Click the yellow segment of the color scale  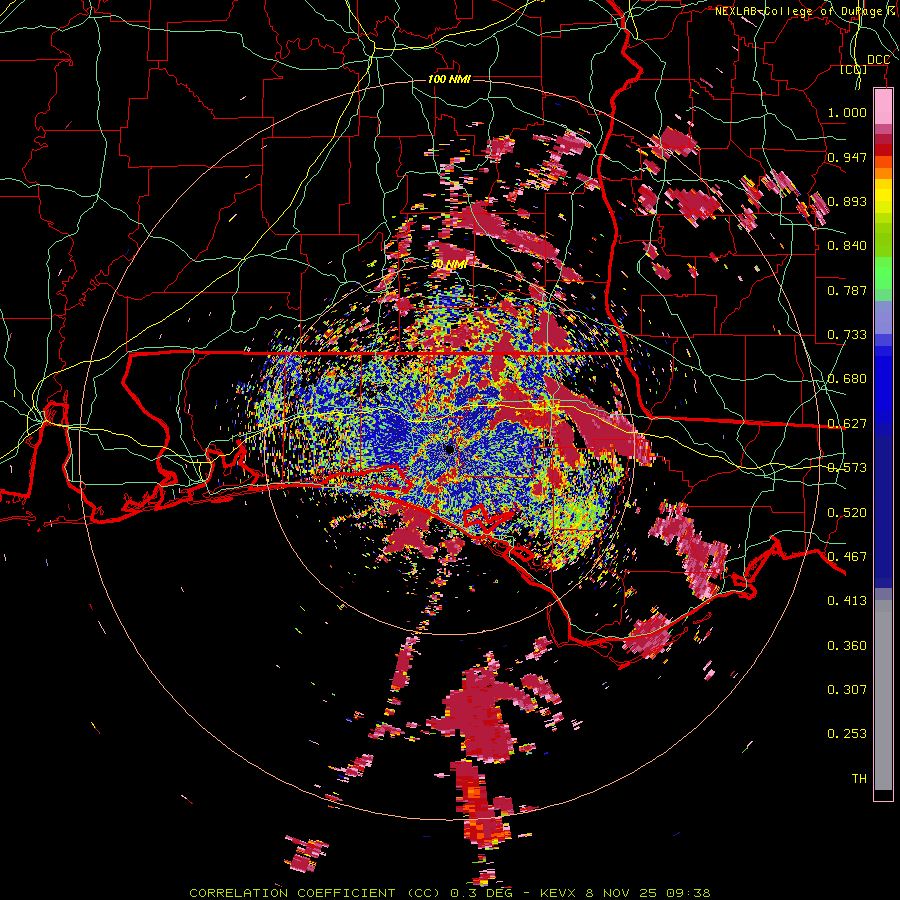pos(883,198)
